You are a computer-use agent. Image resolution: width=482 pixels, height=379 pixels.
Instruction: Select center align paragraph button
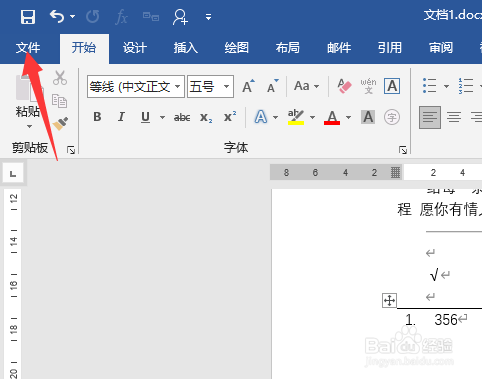pos(454,117)
